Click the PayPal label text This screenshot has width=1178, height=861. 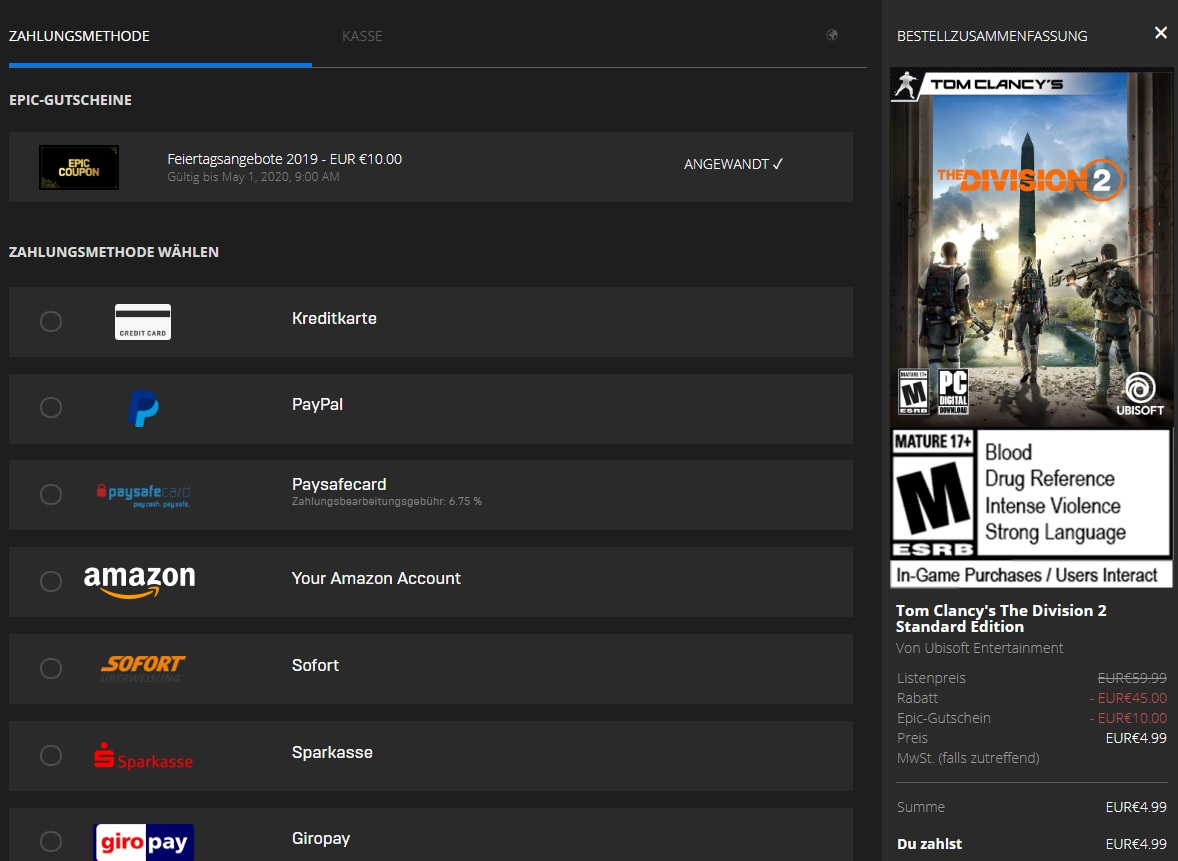(317, 404)
